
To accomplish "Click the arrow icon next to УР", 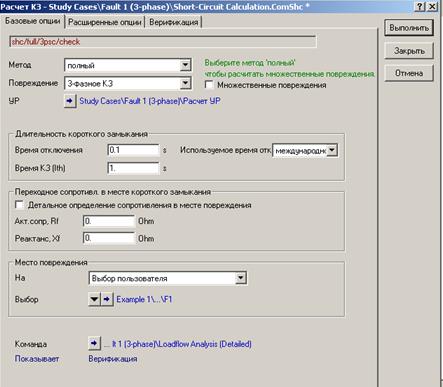I will coord(70,101).
